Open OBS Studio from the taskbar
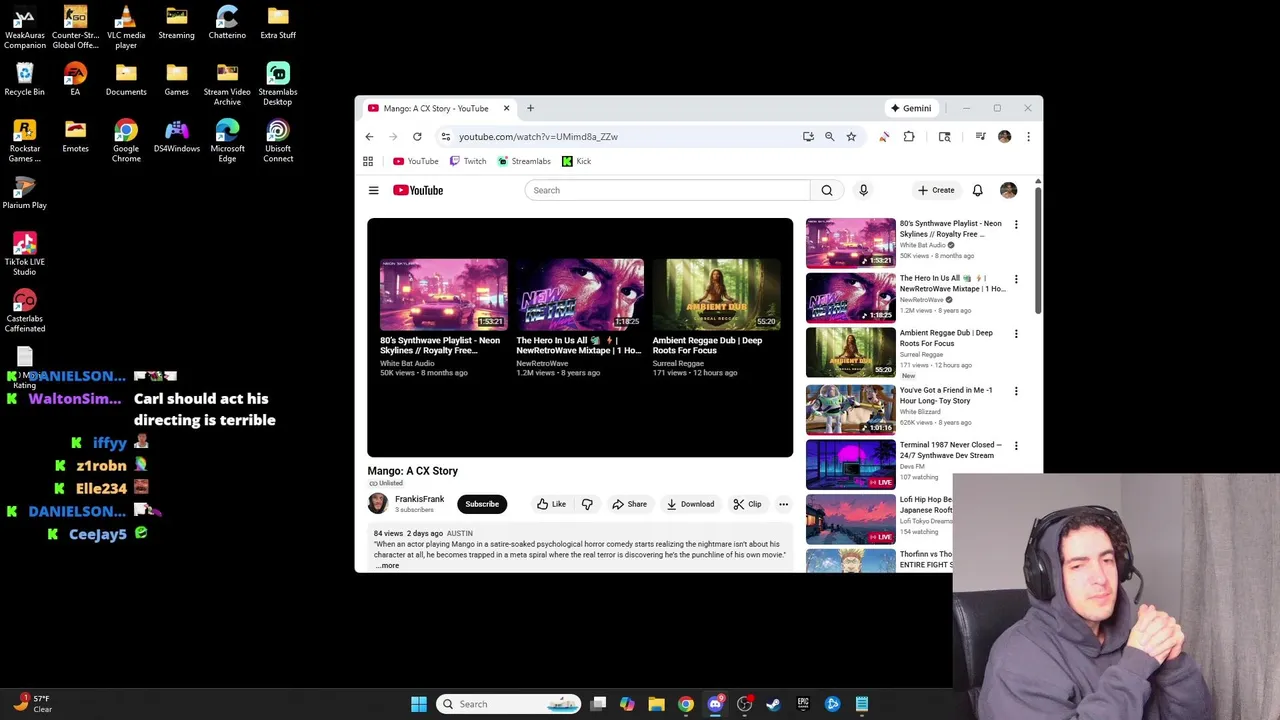 coord(744,704)
